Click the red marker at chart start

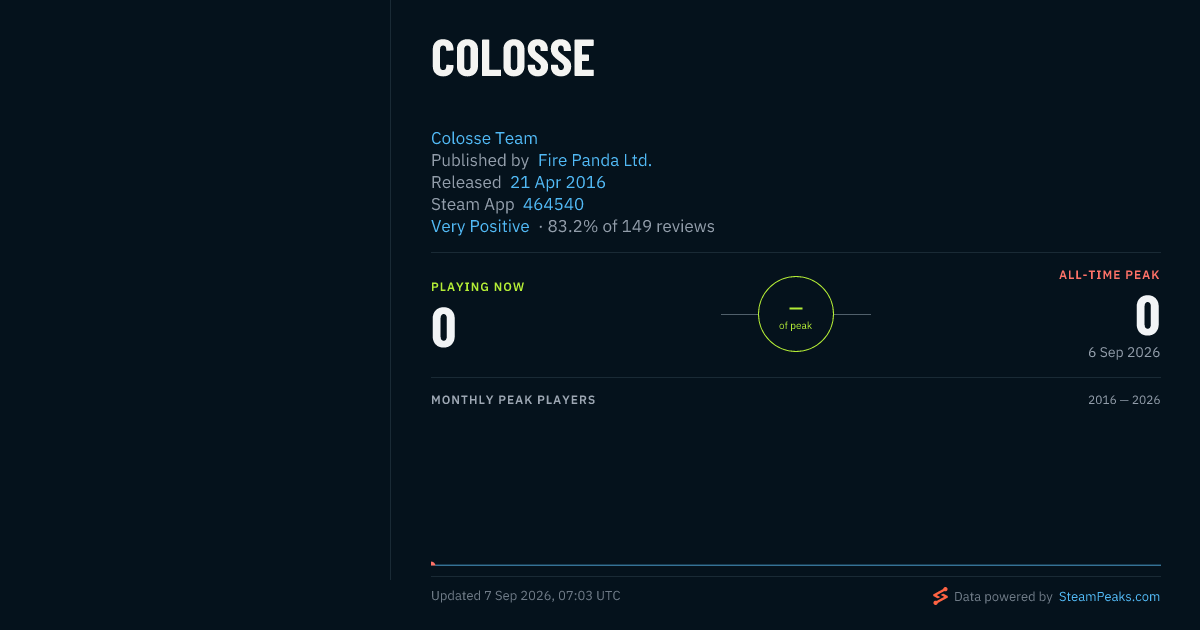(x=433, y=563)
